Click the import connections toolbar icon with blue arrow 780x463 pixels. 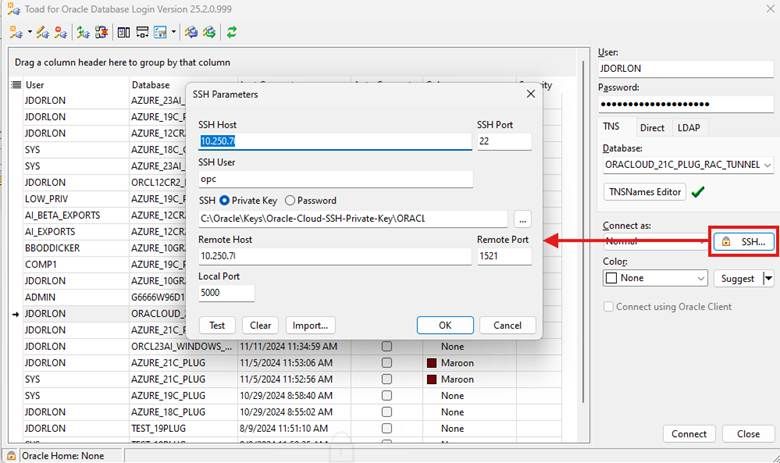(x=191, y=32)
